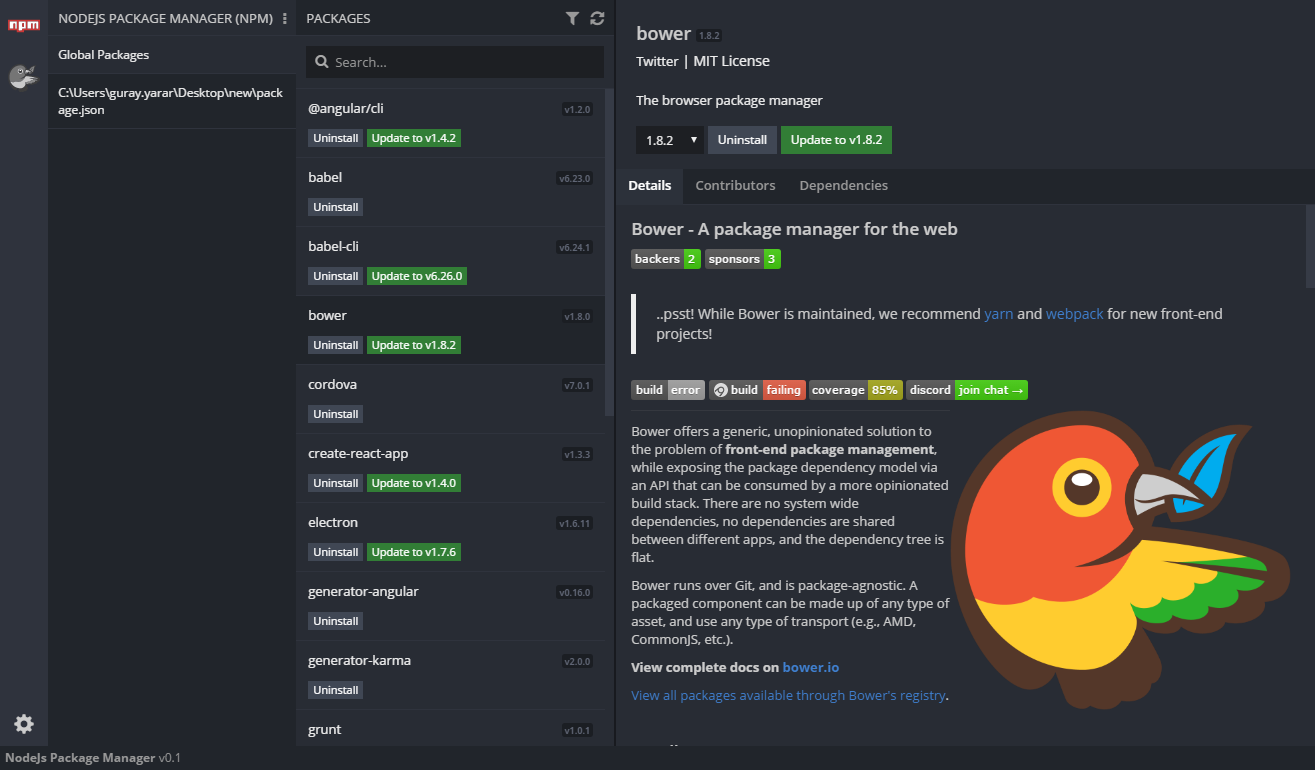The height and width of the screenshot is (770, 1315).
Task: Open the yarn link
Action: [999, 314]
